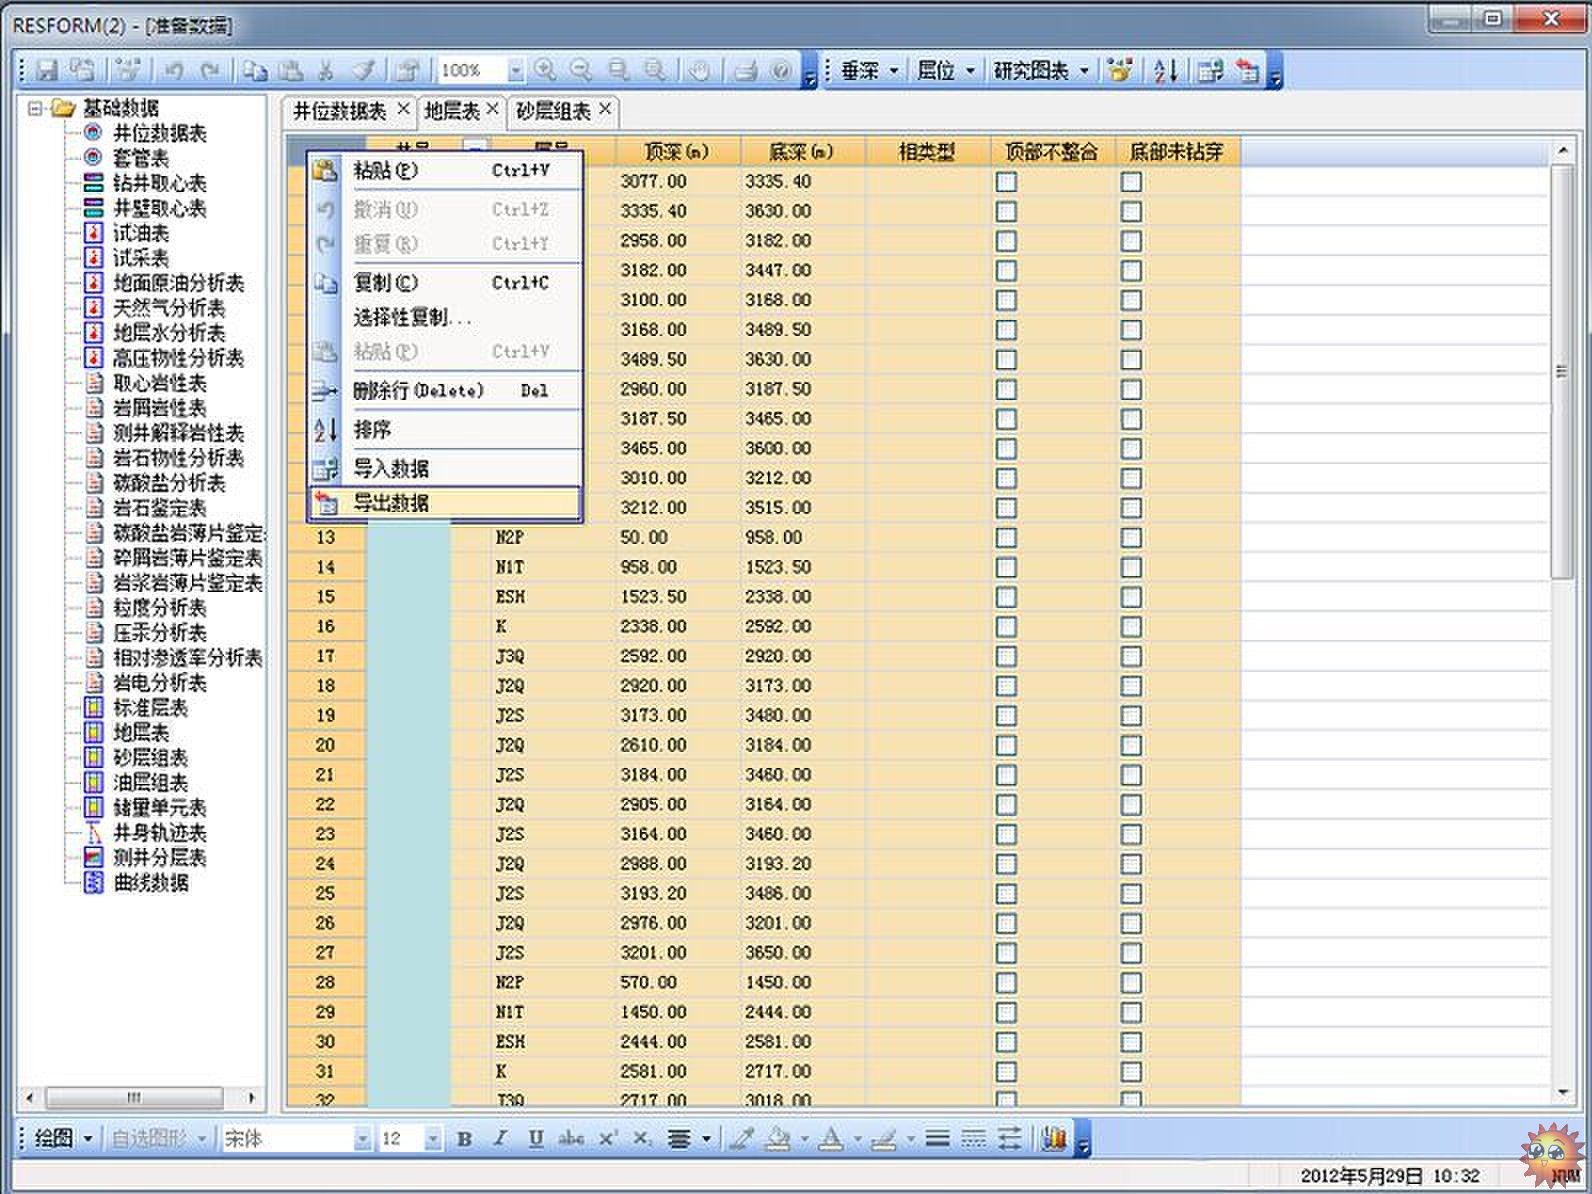Tick 顶部不整合 checkbox in row 13

[x=1006, y=538]
